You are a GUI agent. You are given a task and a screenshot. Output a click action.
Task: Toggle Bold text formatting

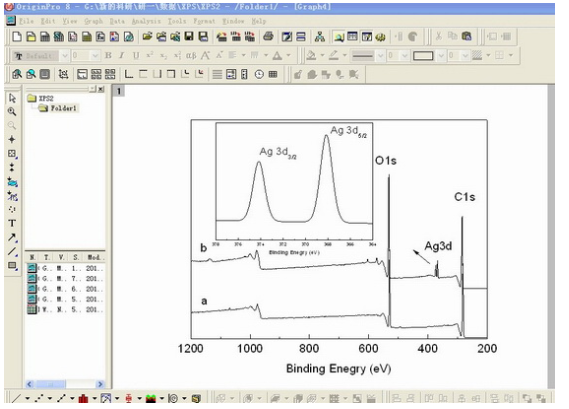(x=108, y=56)
